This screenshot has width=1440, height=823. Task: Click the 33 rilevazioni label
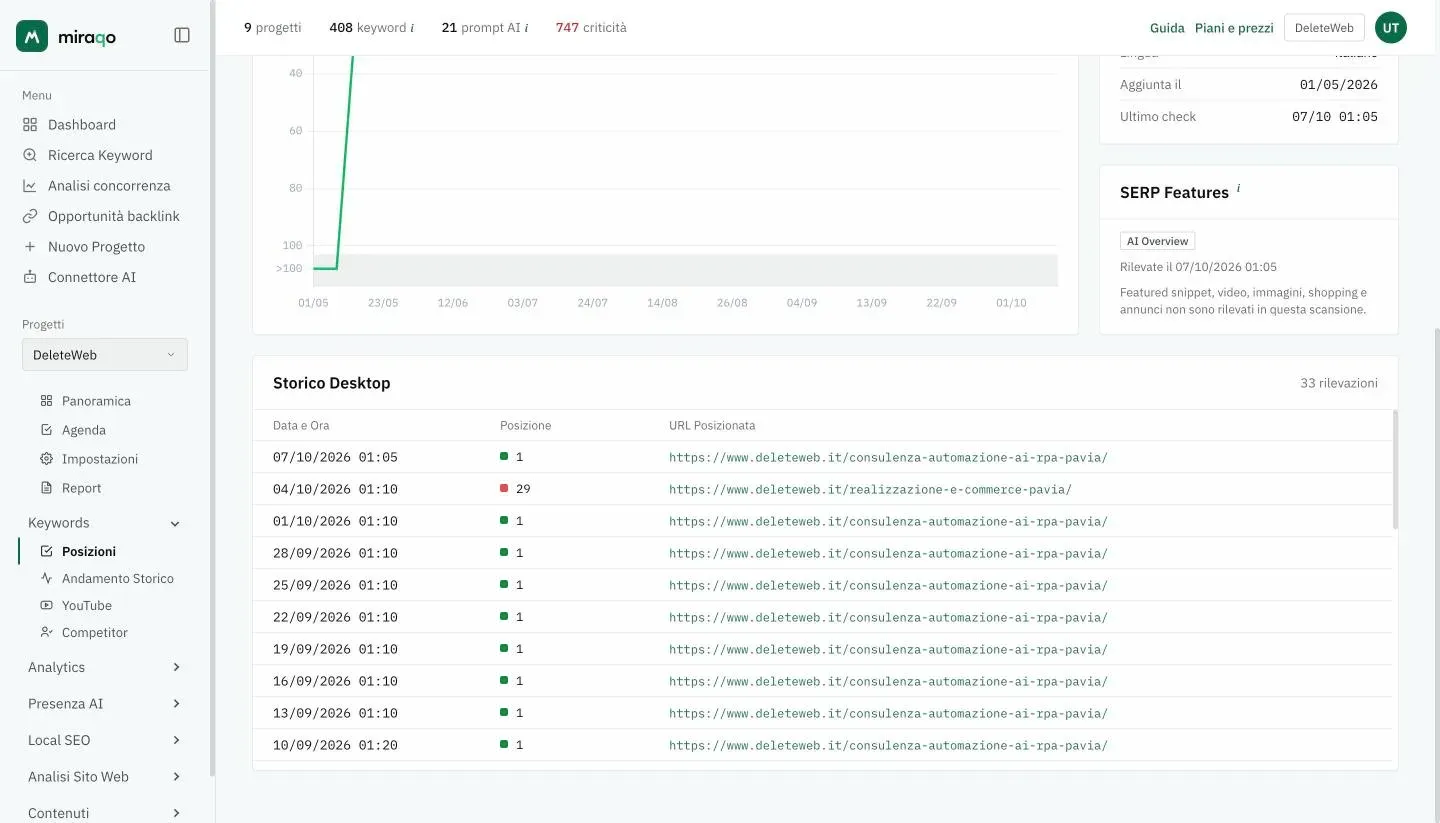pos(1339,383)
